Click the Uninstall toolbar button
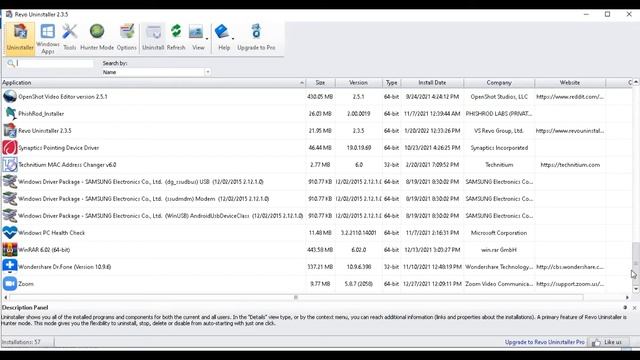Image resolution: width=640 pixels, height=360 pixels. coord(153,38)
